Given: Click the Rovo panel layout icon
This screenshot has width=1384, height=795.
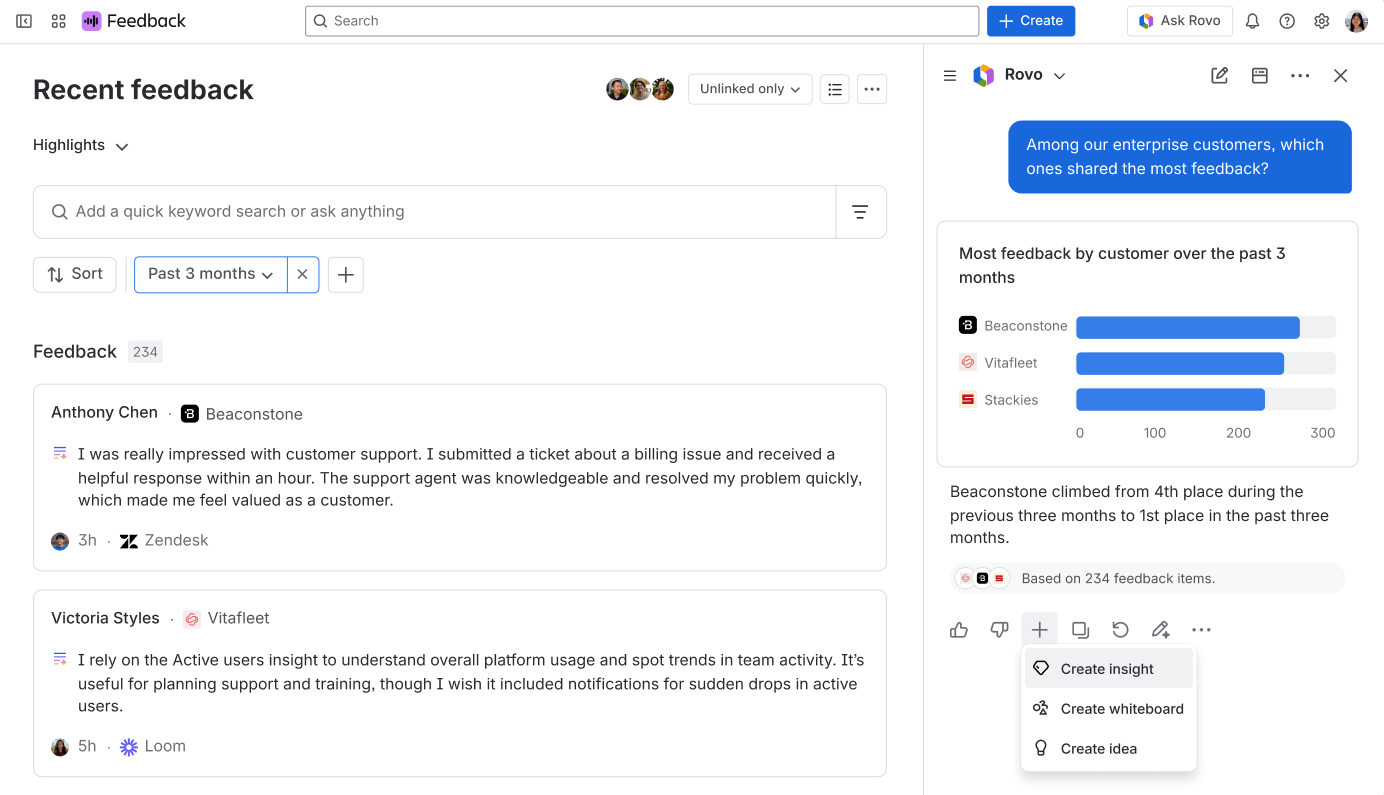Looking at the screenshot, I should coord(1260,76).
